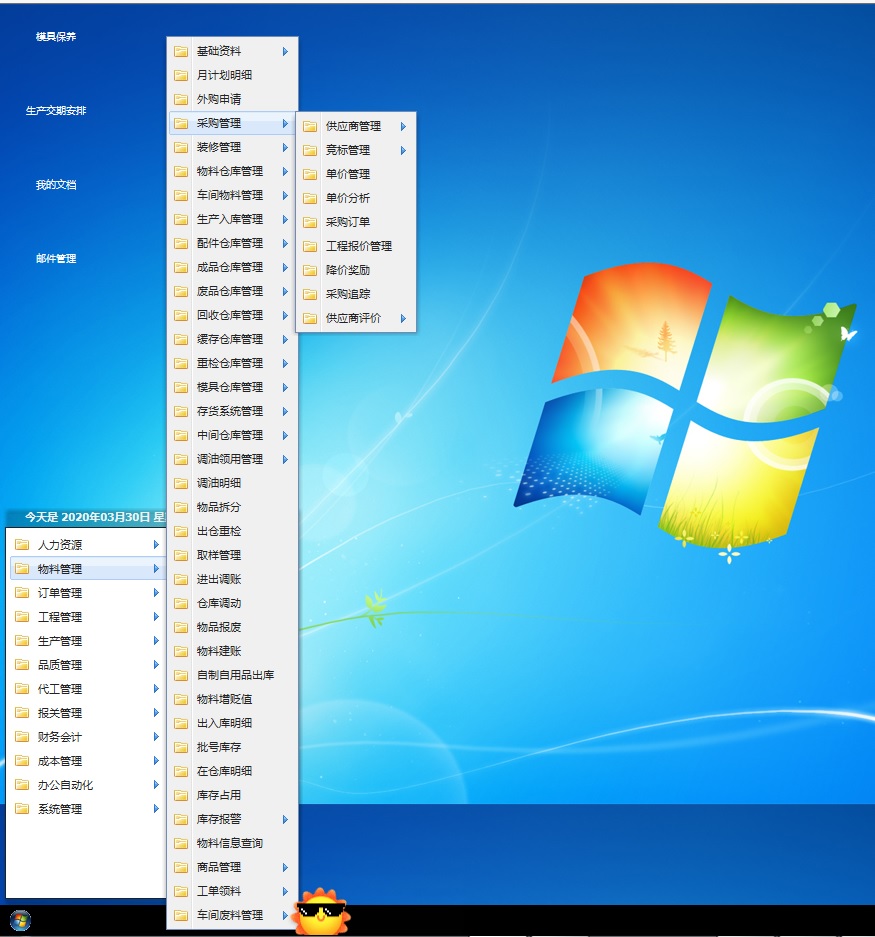Expand the 商品管理 submenu arrow
This screenshot has height=937, width=875.
click(285, 867)
